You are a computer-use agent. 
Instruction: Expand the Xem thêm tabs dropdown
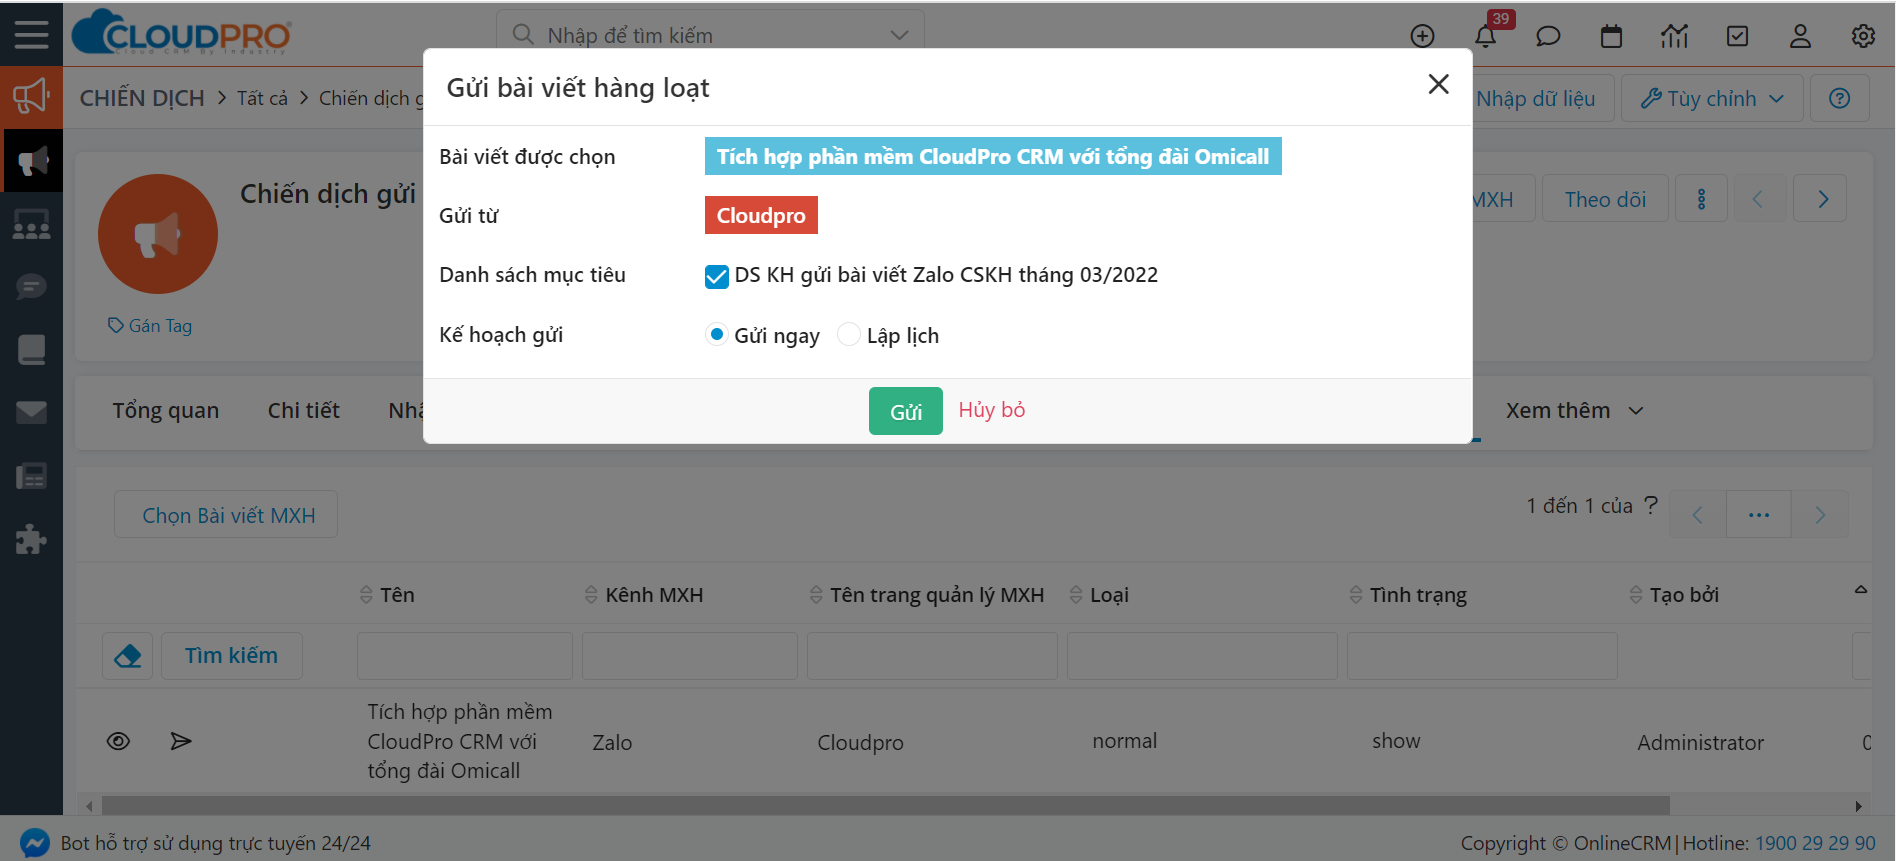point(1574,411)
